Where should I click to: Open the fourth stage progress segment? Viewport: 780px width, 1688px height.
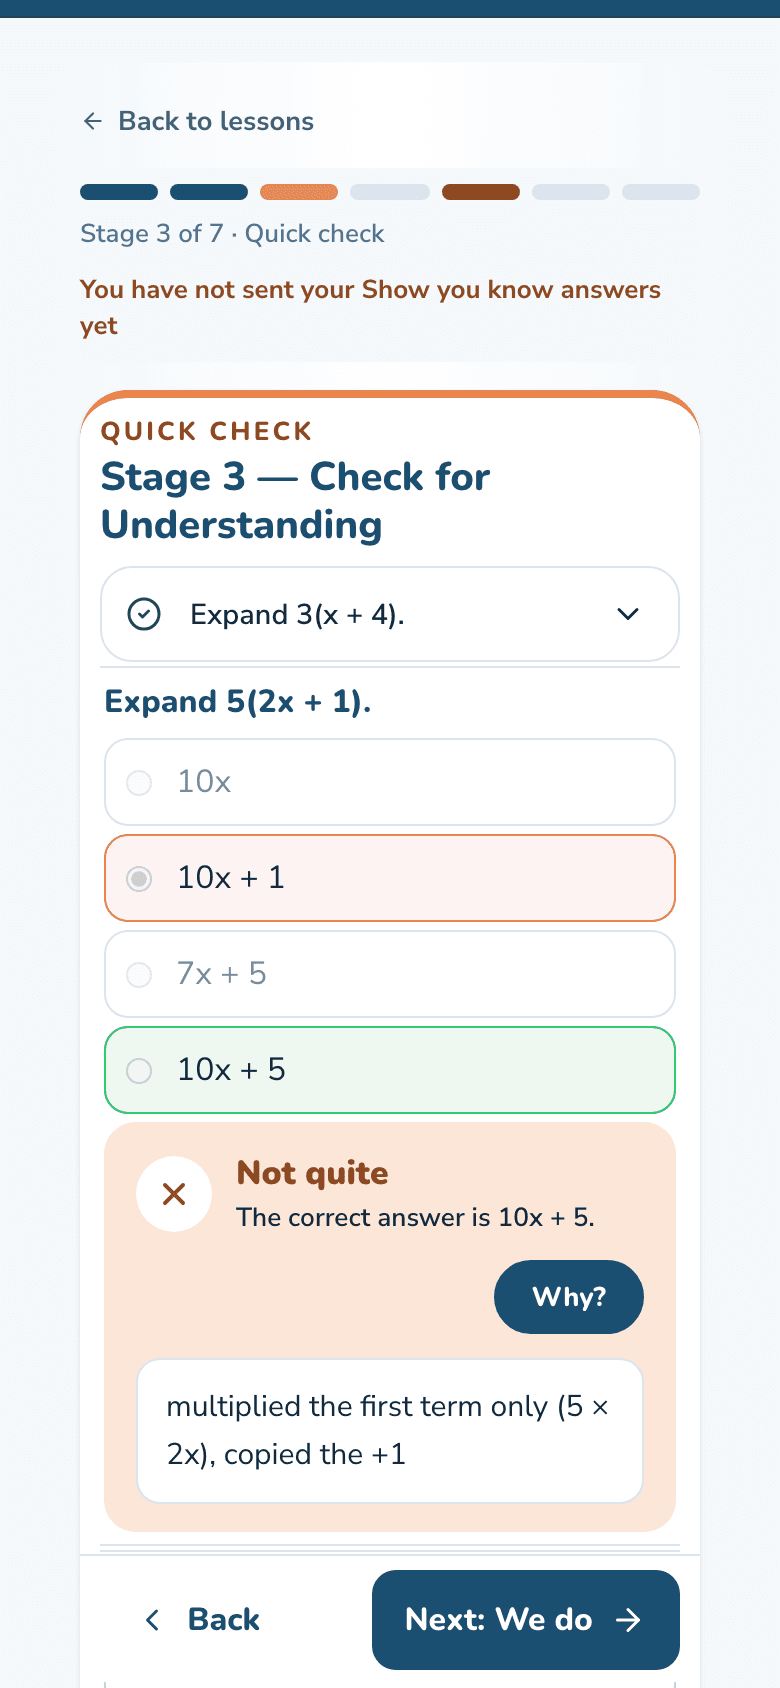tap(390, 192)
